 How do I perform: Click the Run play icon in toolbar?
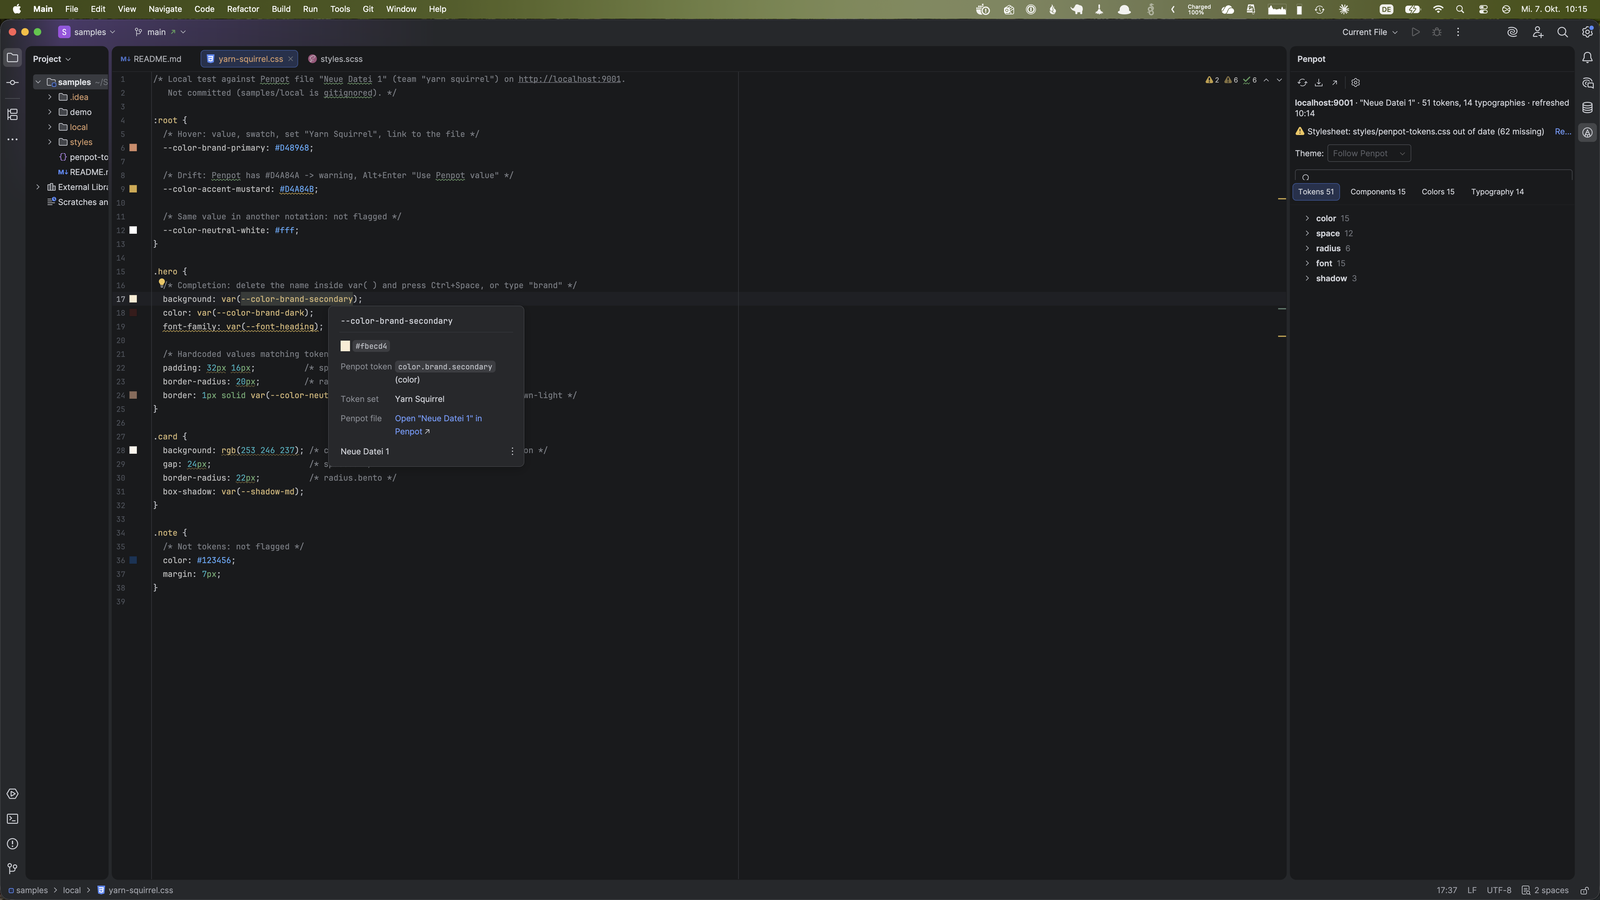coord(1415,32)
